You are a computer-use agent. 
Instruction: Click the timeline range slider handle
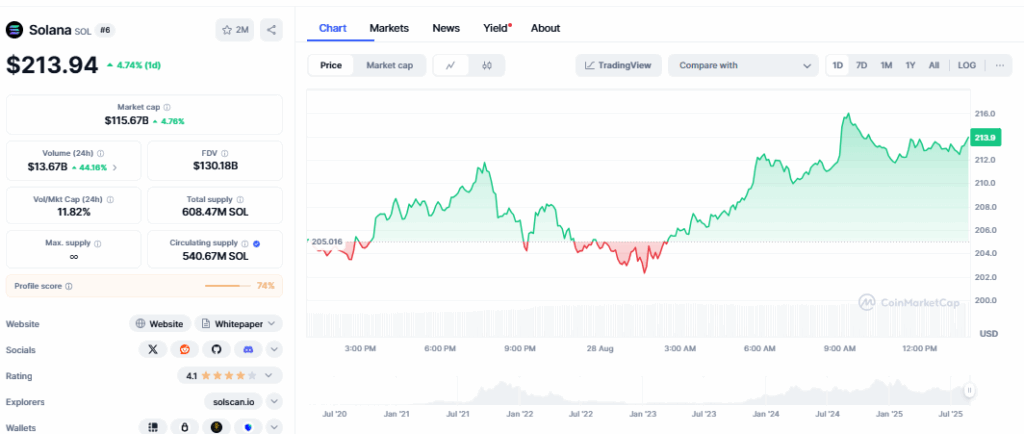point(969,390)
